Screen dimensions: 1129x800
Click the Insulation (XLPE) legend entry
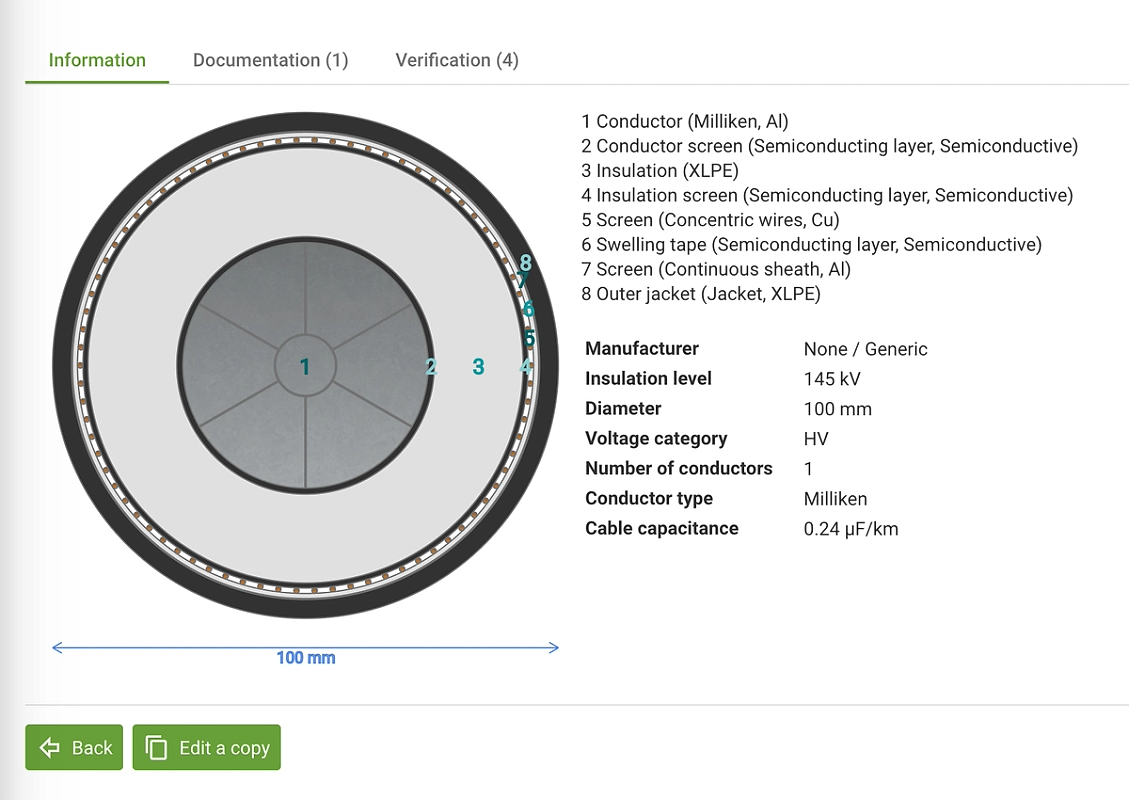click(x=660, y=171)
